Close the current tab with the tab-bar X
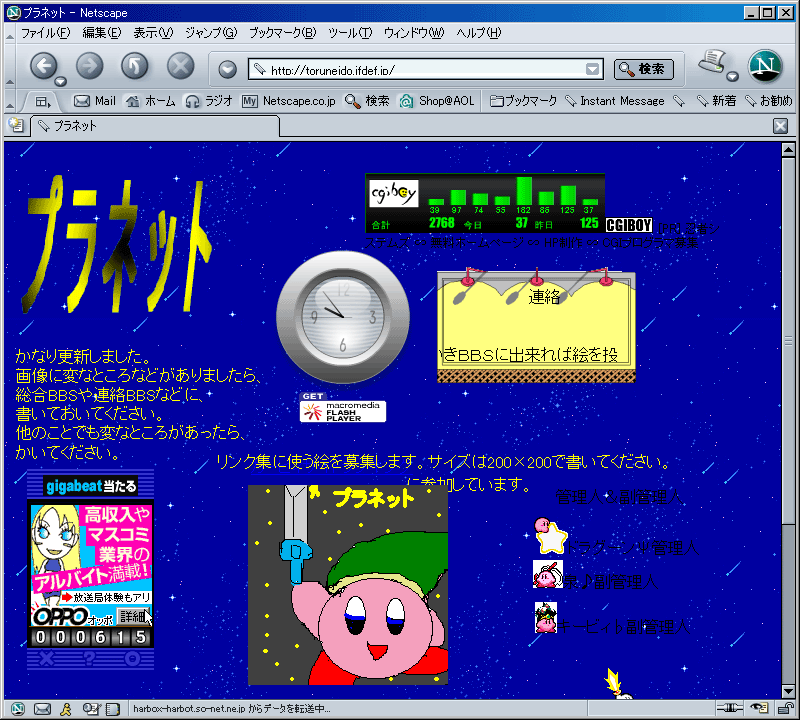This screenshot has height=720, width=800. (780, 126)
